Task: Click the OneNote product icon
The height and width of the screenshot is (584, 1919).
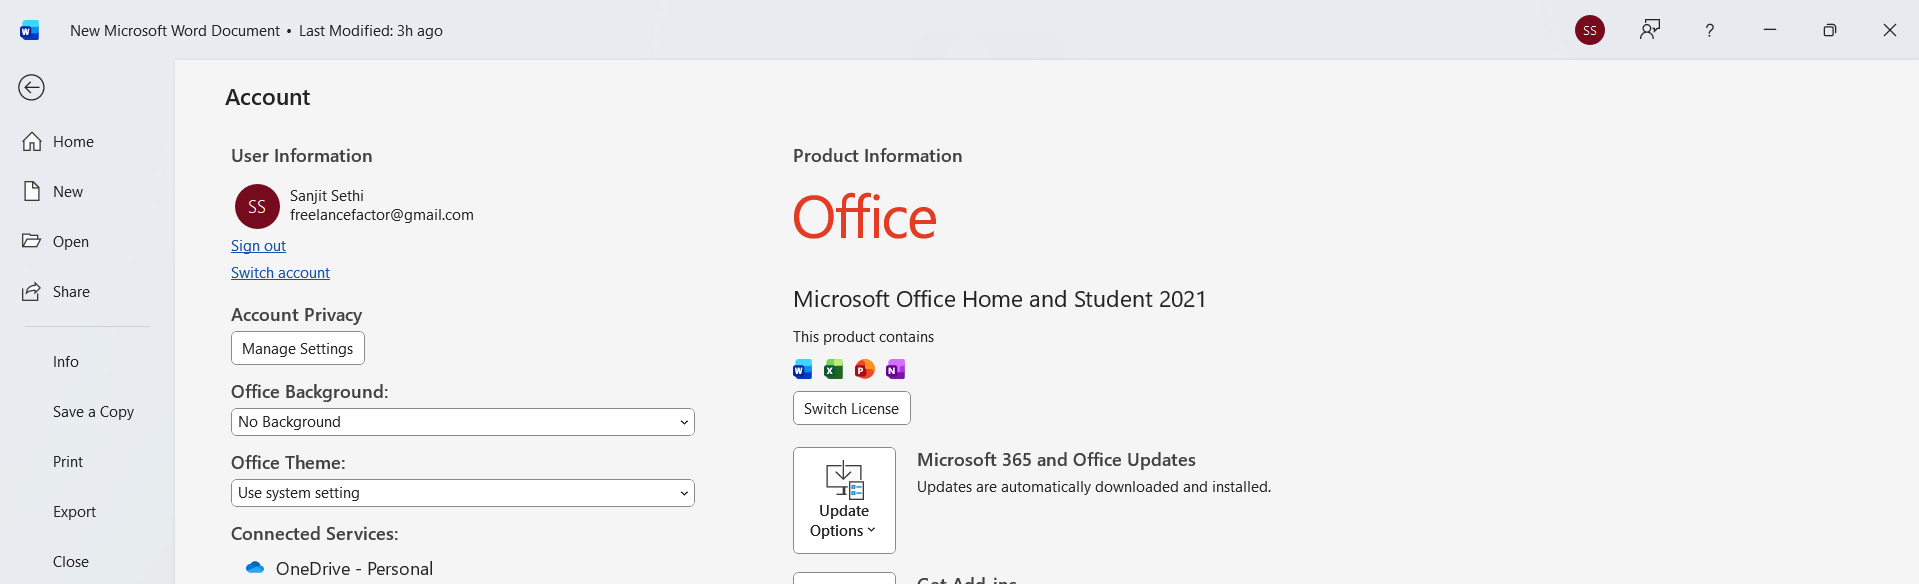Action: click(x=896, y=370)
